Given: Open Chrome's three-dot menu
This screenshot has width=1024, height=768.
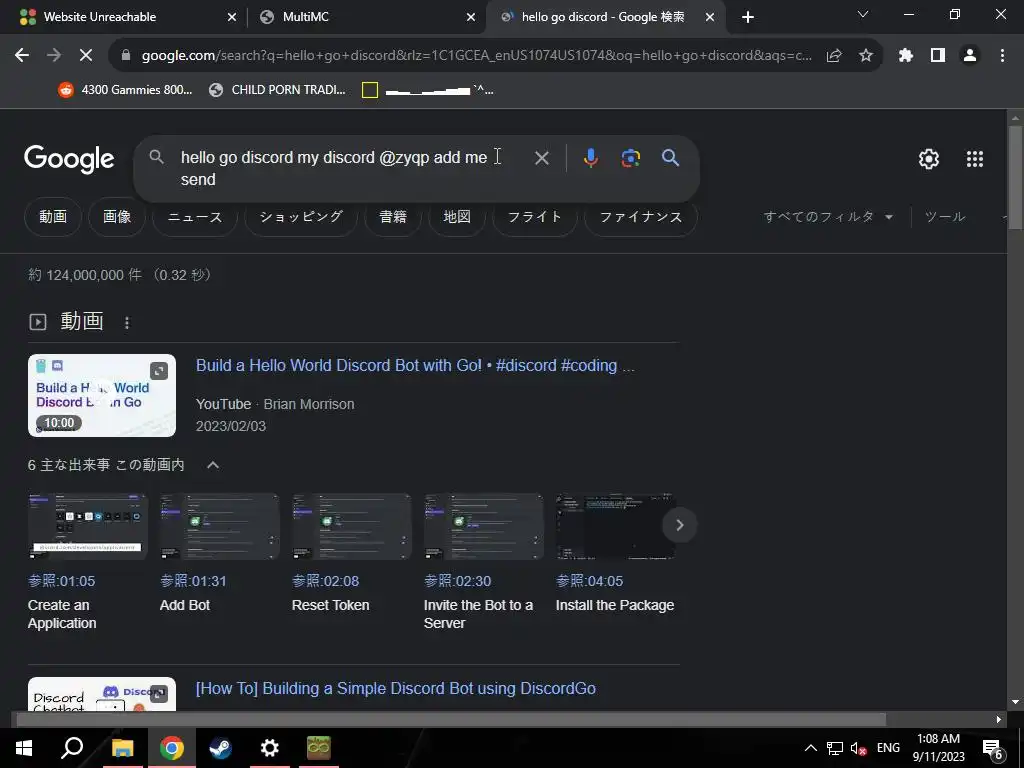Looking at the screenshot, I should coord(1002,56).
